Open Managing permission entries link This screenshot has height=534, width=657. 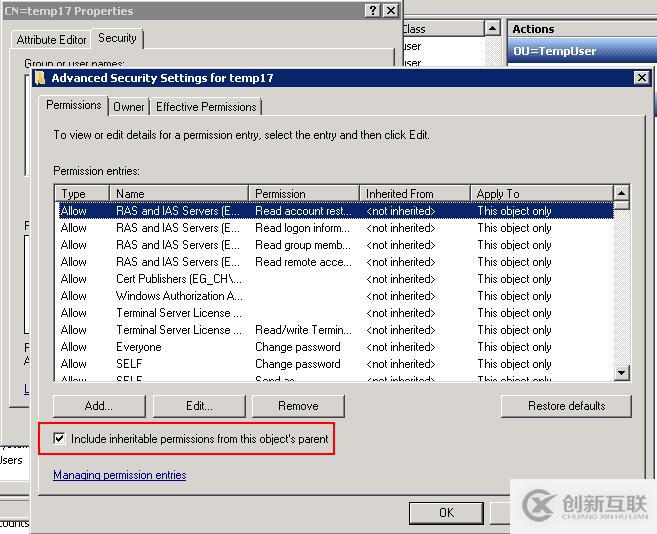119,475
